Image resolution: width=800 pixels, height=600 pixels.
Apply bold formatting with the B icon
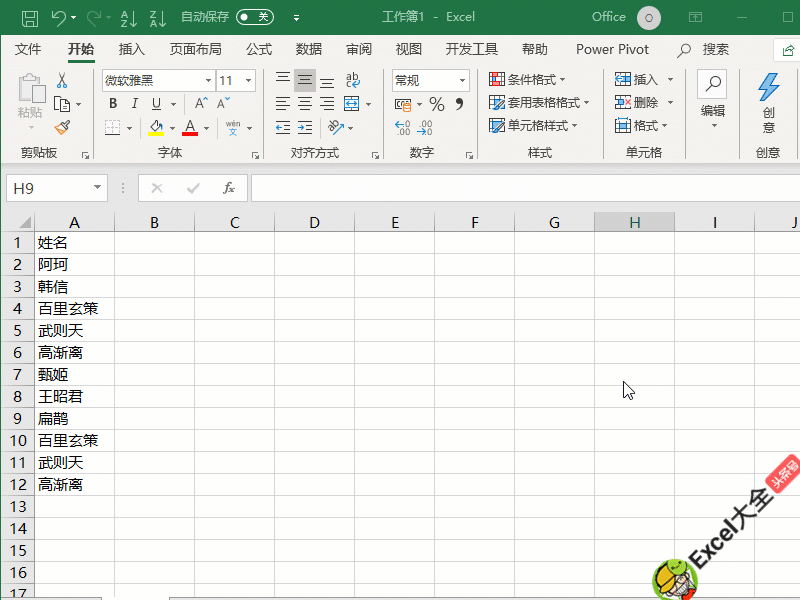pyautogui.click(x=113, y=103)
